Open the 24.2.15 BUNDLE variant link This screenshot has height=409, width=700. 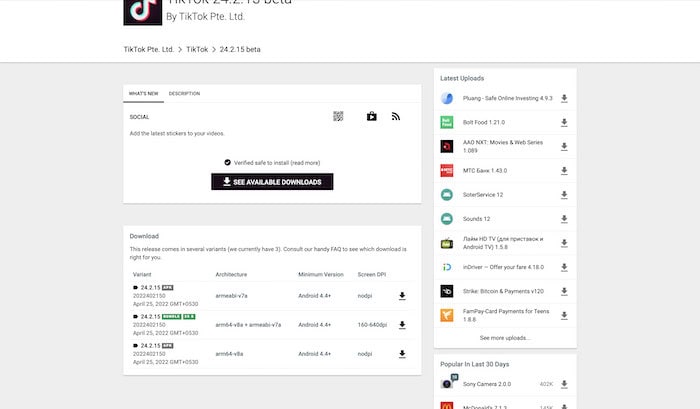(x=150, y=317)
